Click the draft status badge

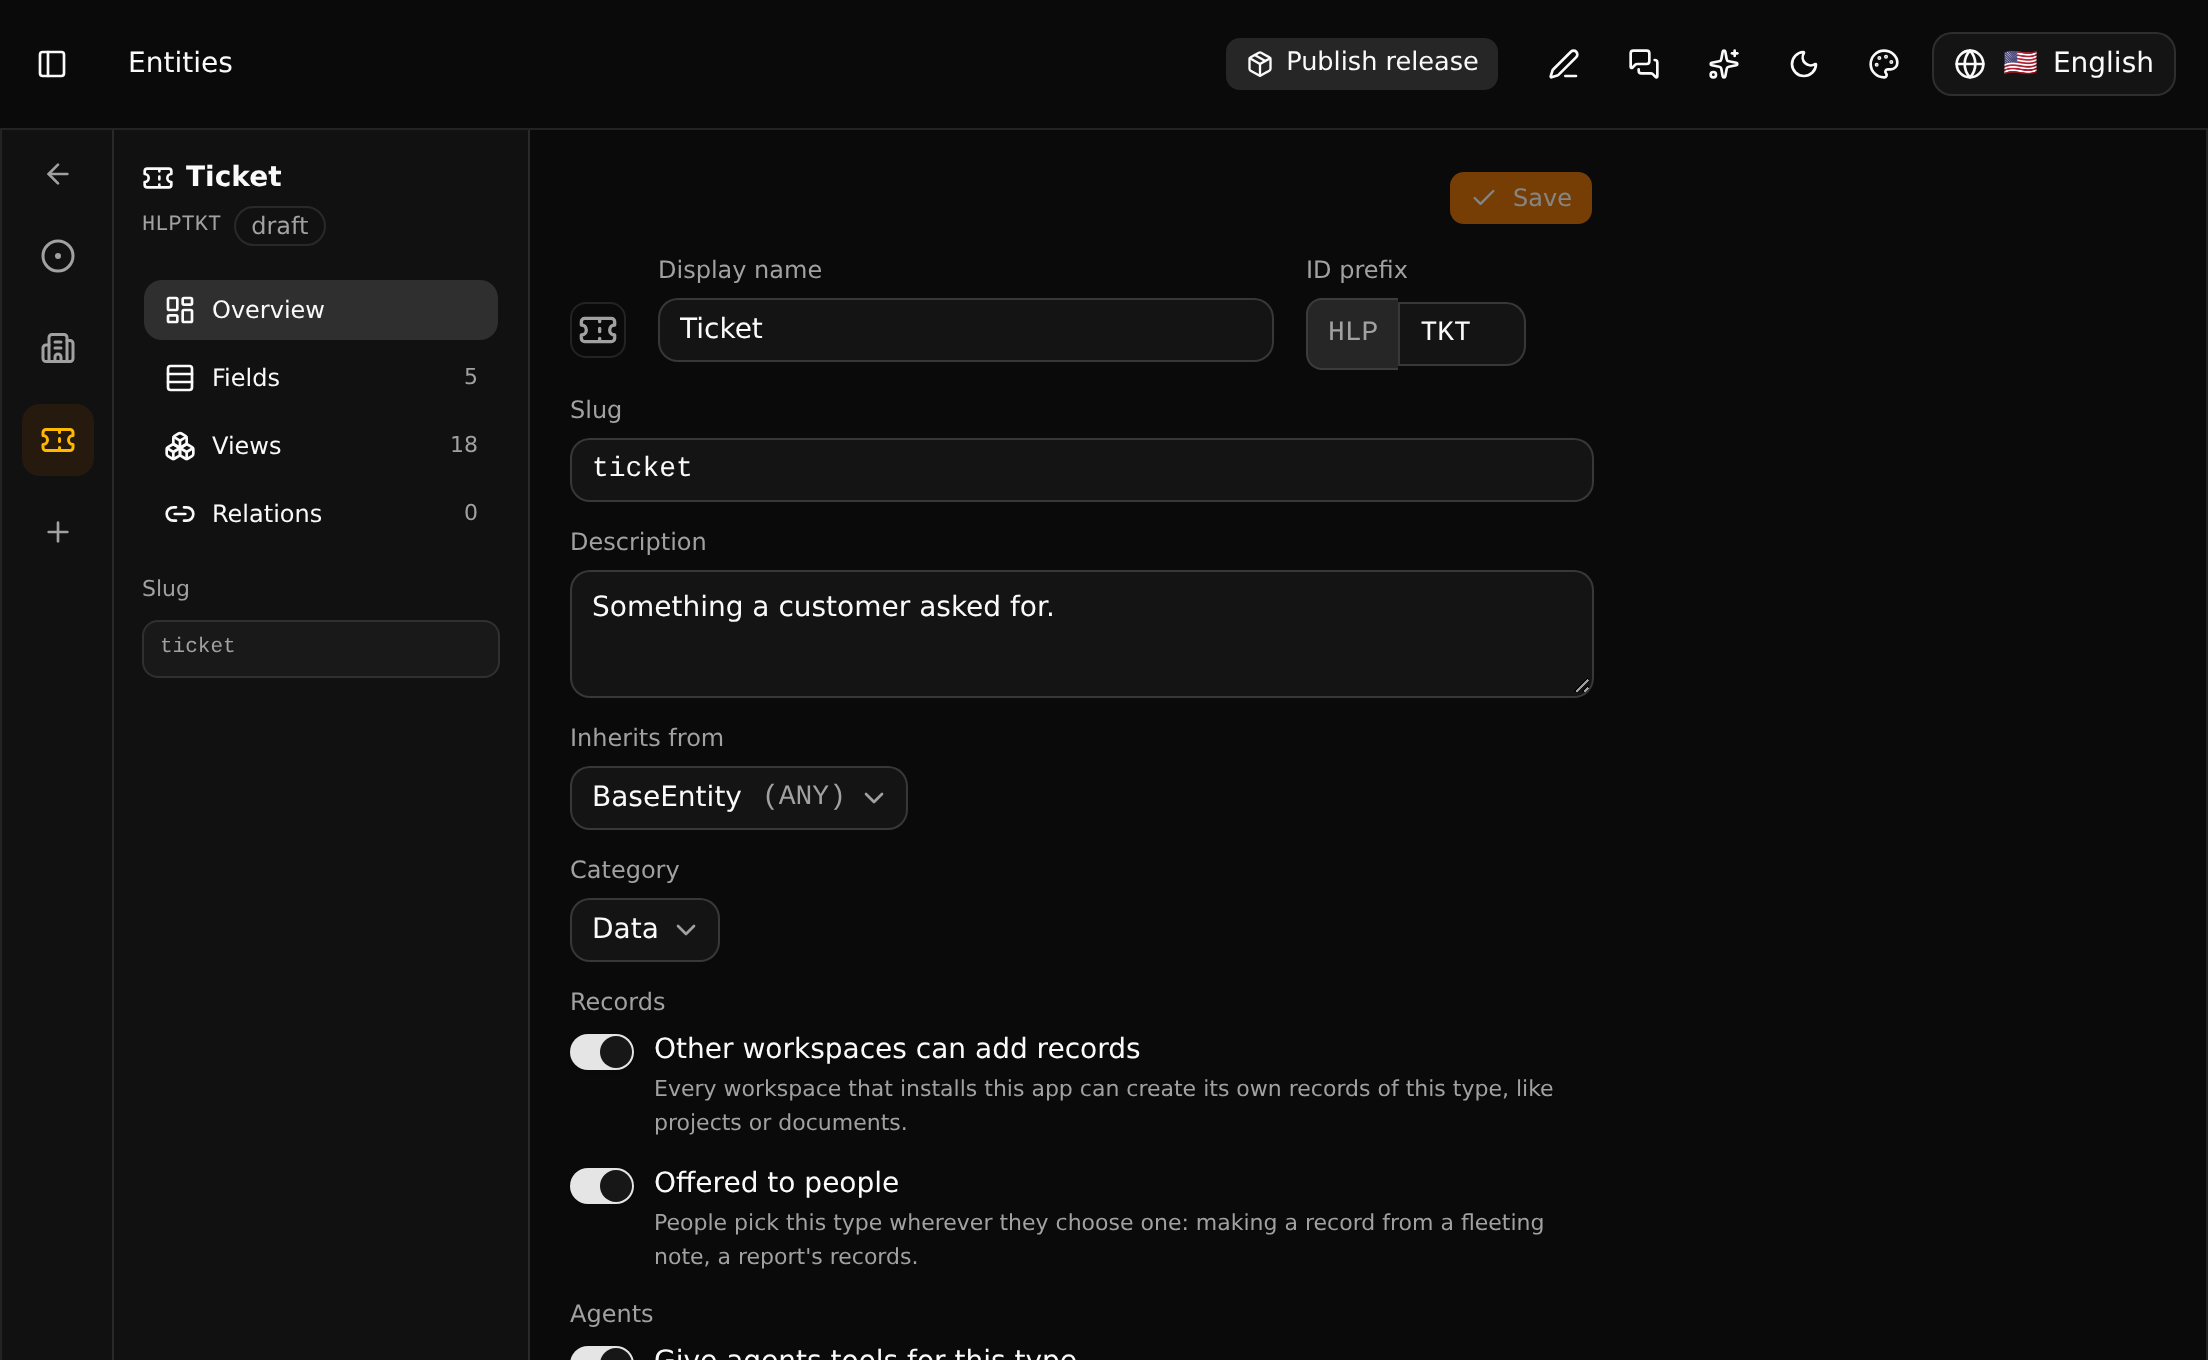280,226
